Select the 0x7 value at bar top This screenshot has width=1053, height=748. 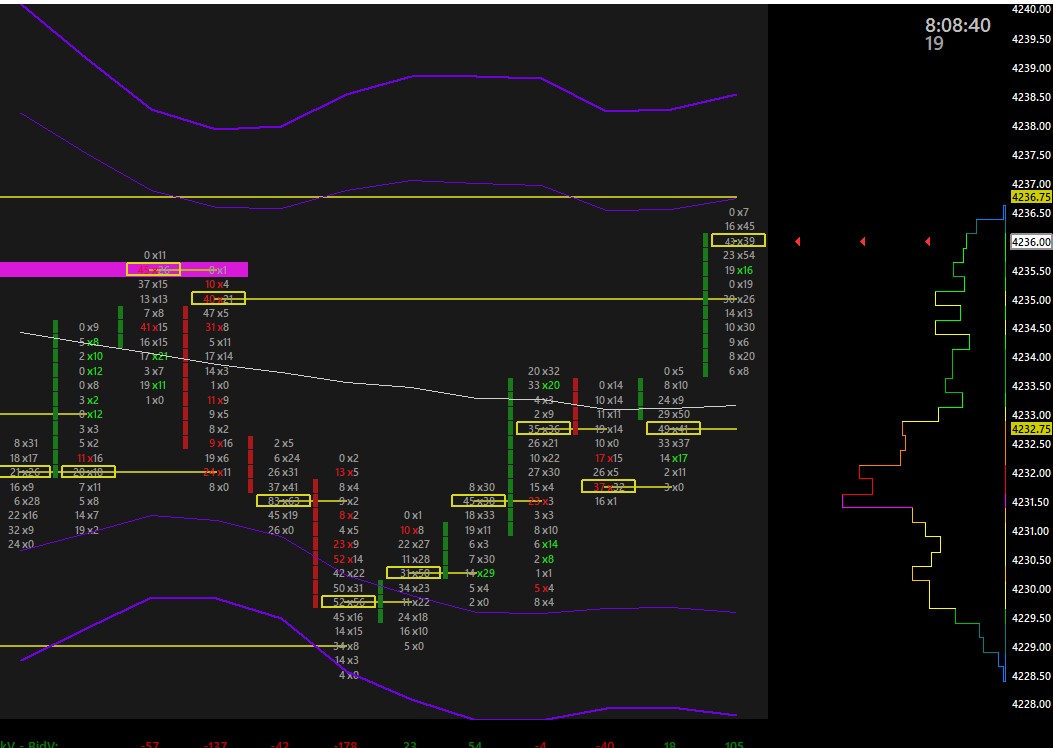coord(739,212)
